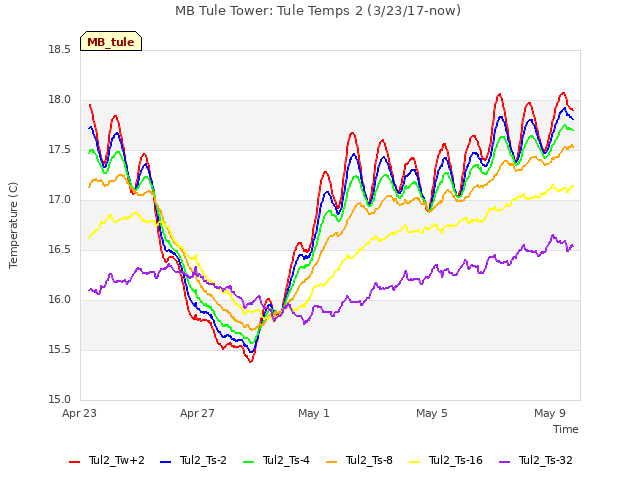Click the purple Tul2_Ts-32 legend swatch
The width and height of the screenshot is (640, 480).
[504, 462]
